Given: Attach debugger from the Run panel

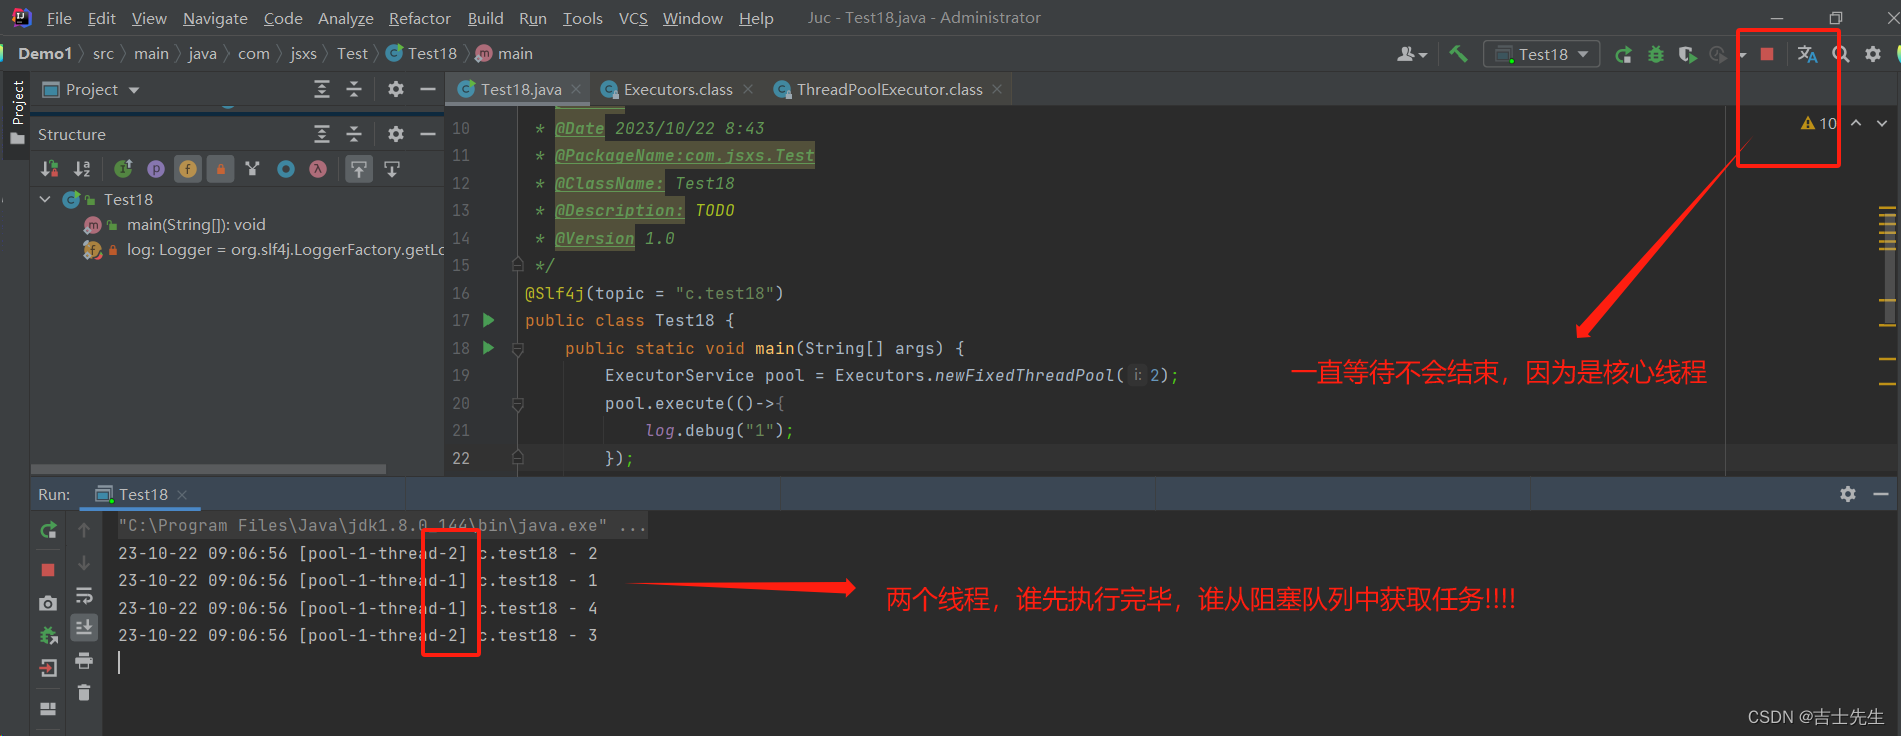Looking at the screenshot, I should pyautogui.click(x=48, y=635).
